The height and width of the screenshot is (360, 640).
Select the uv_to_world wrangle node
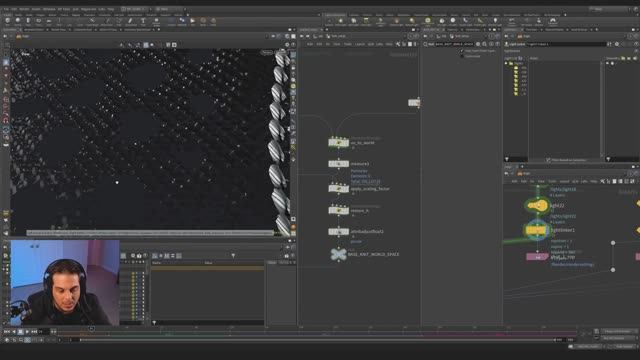pos(338,142)
